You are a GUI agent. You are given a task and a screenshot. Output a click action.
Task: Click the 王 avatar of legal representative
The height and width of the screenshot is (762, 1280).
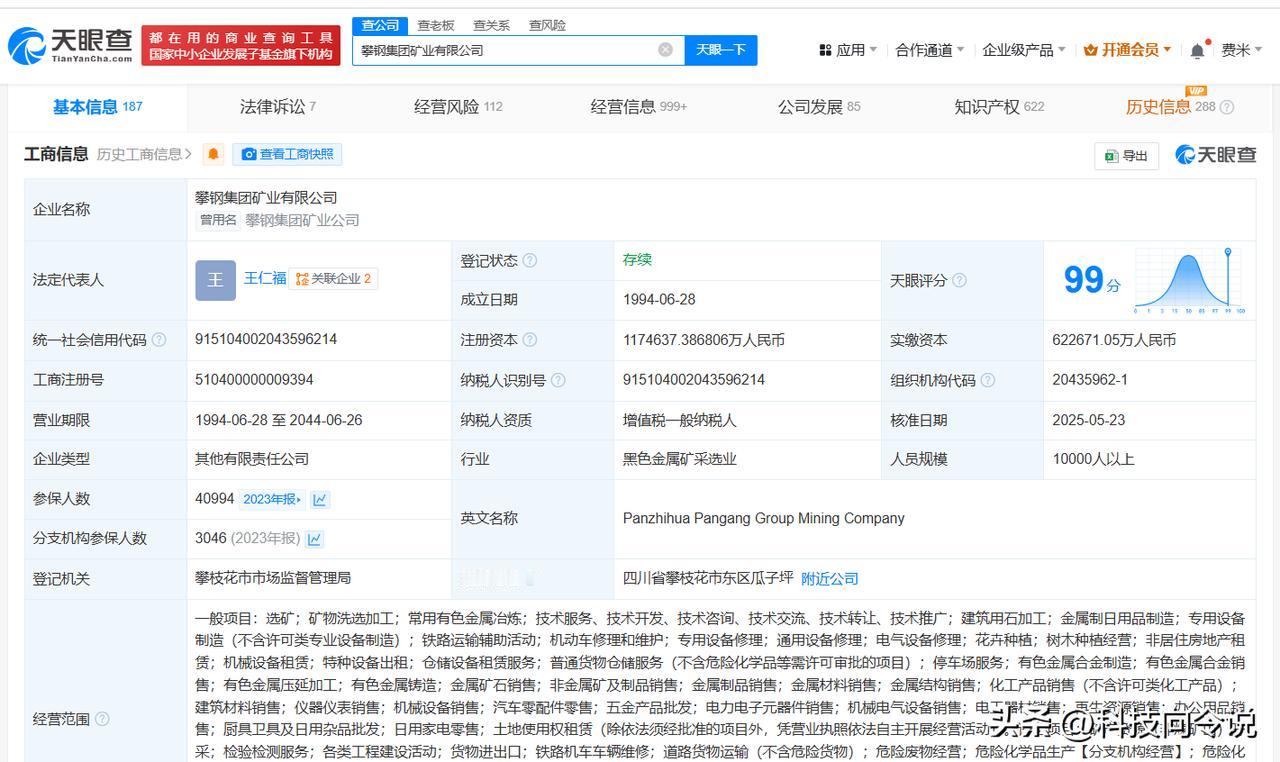tap(215, 280)
